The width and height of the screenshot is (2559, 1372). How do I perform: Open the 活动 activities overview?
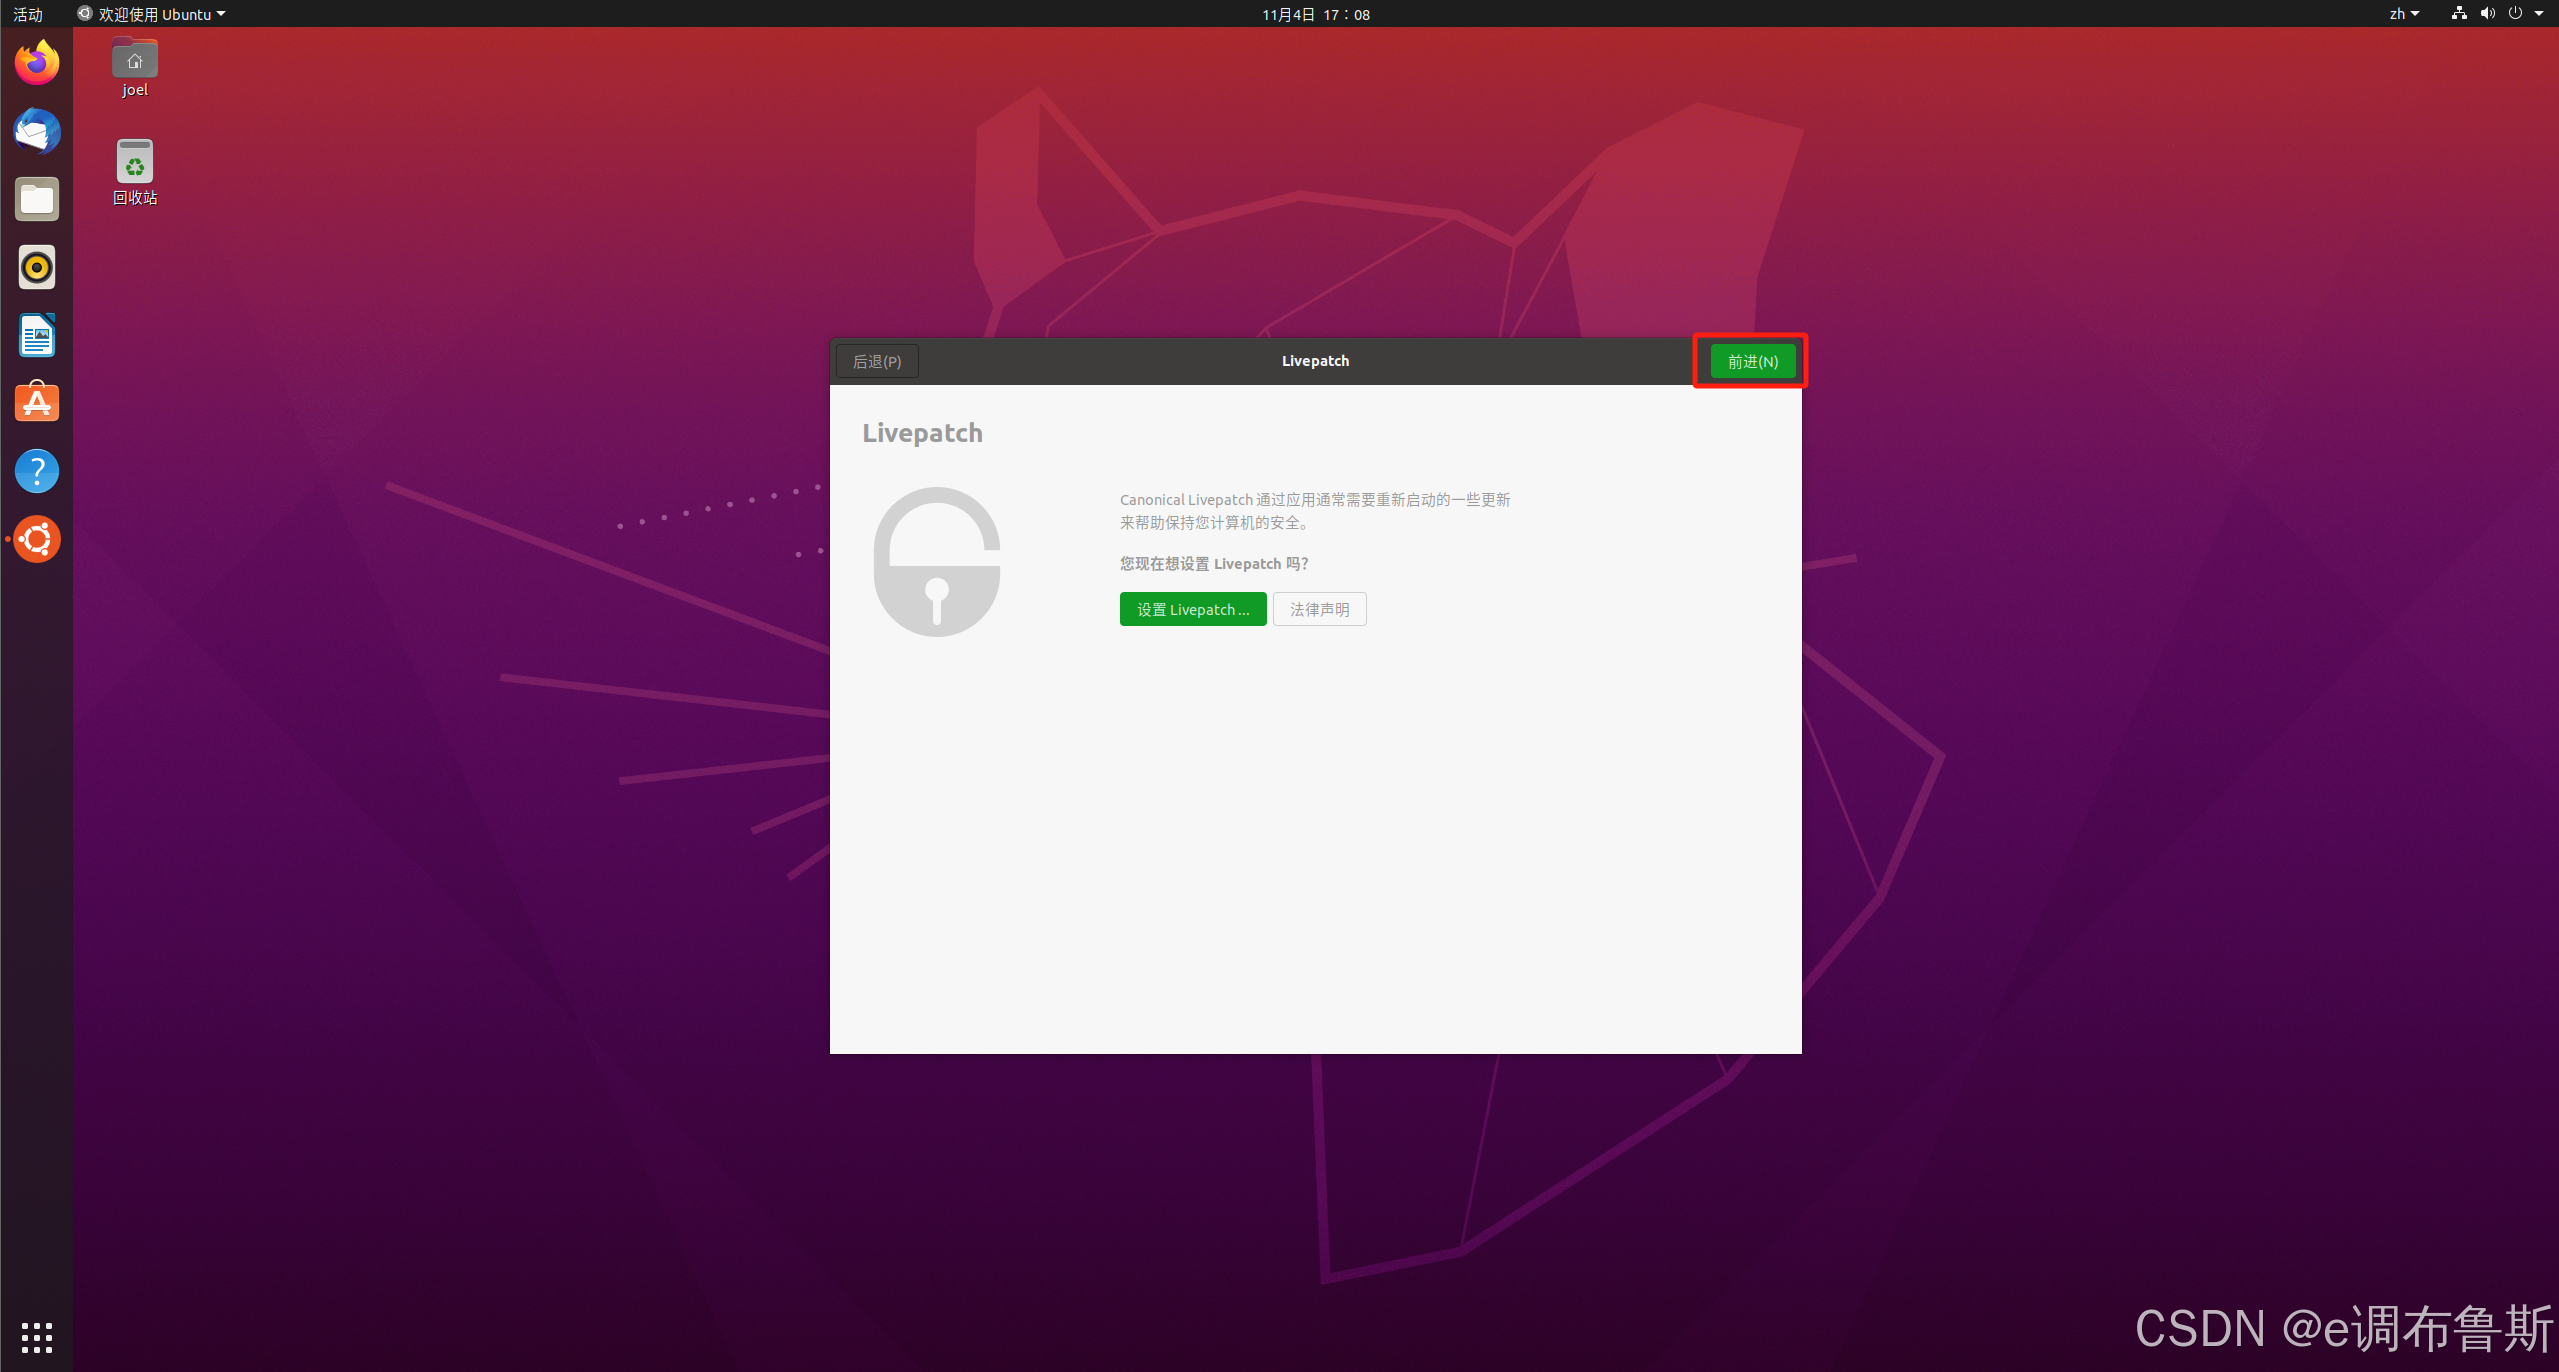pyautogui.click(x=28, y=14)
